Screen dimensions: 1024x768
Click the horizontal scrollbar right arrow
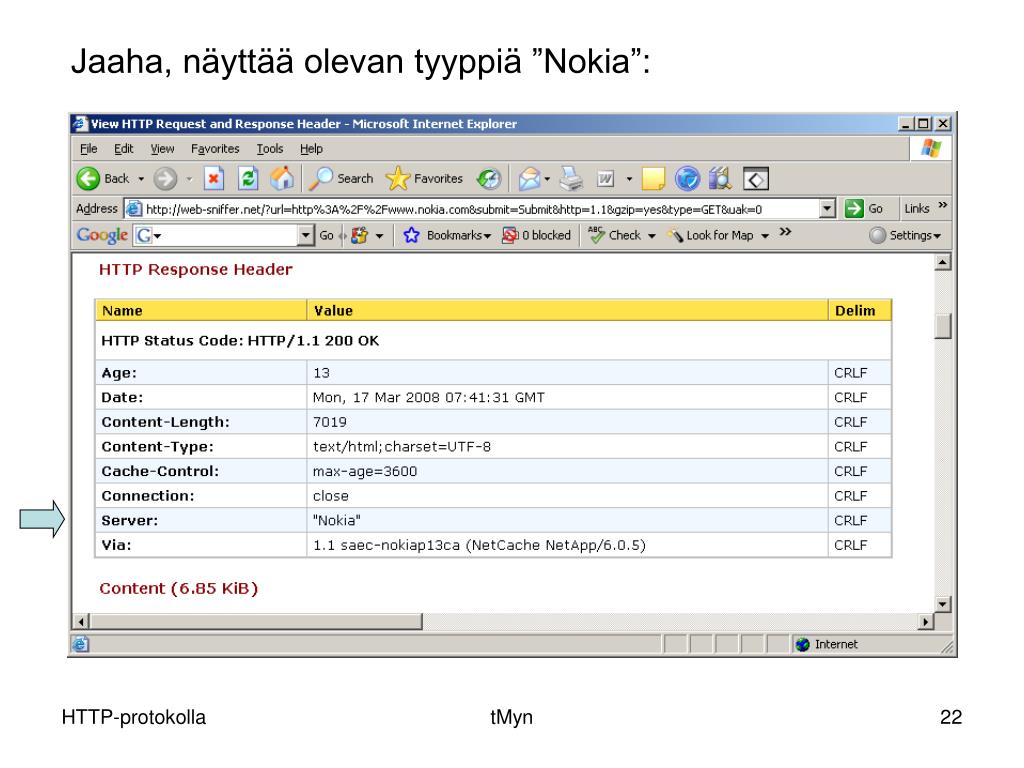click(x=925, y=622)
